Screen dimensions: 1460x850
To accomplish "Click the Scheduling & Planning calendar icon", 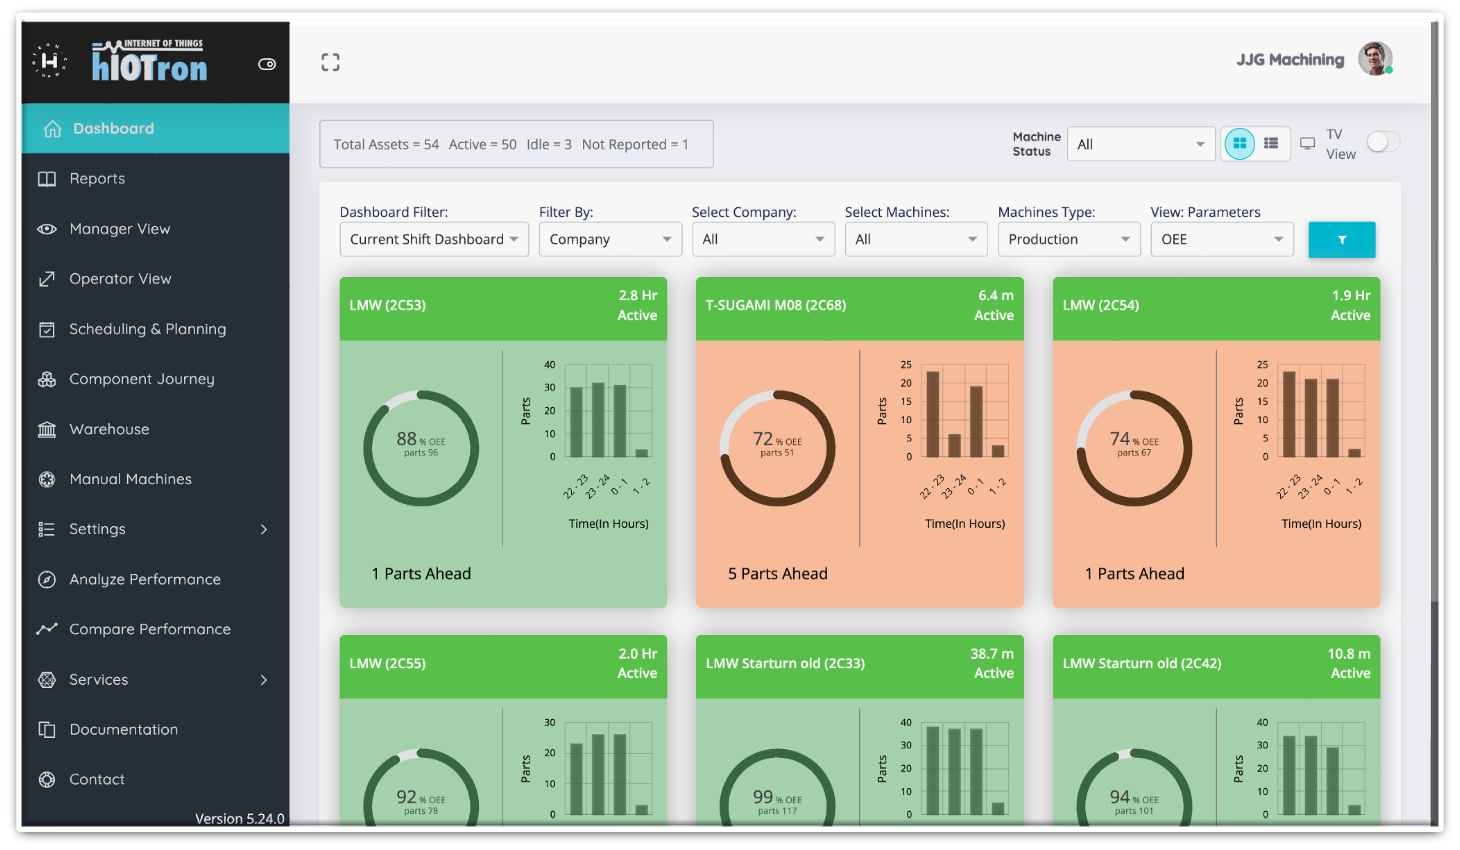I will point(47,329).
